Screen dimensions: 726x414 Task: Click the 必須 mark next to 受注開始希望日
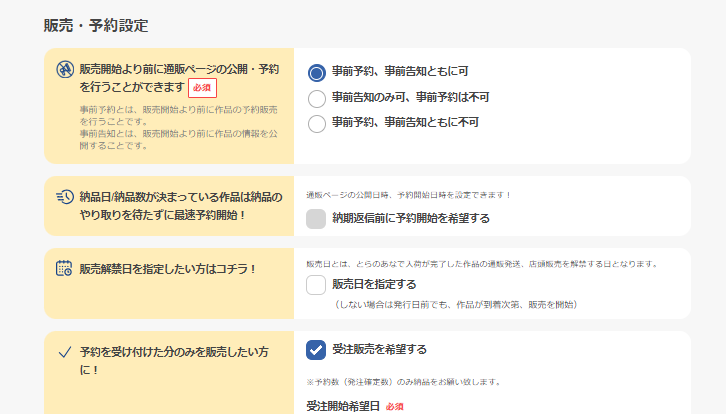pyautogui.click(x=394, y=407)
